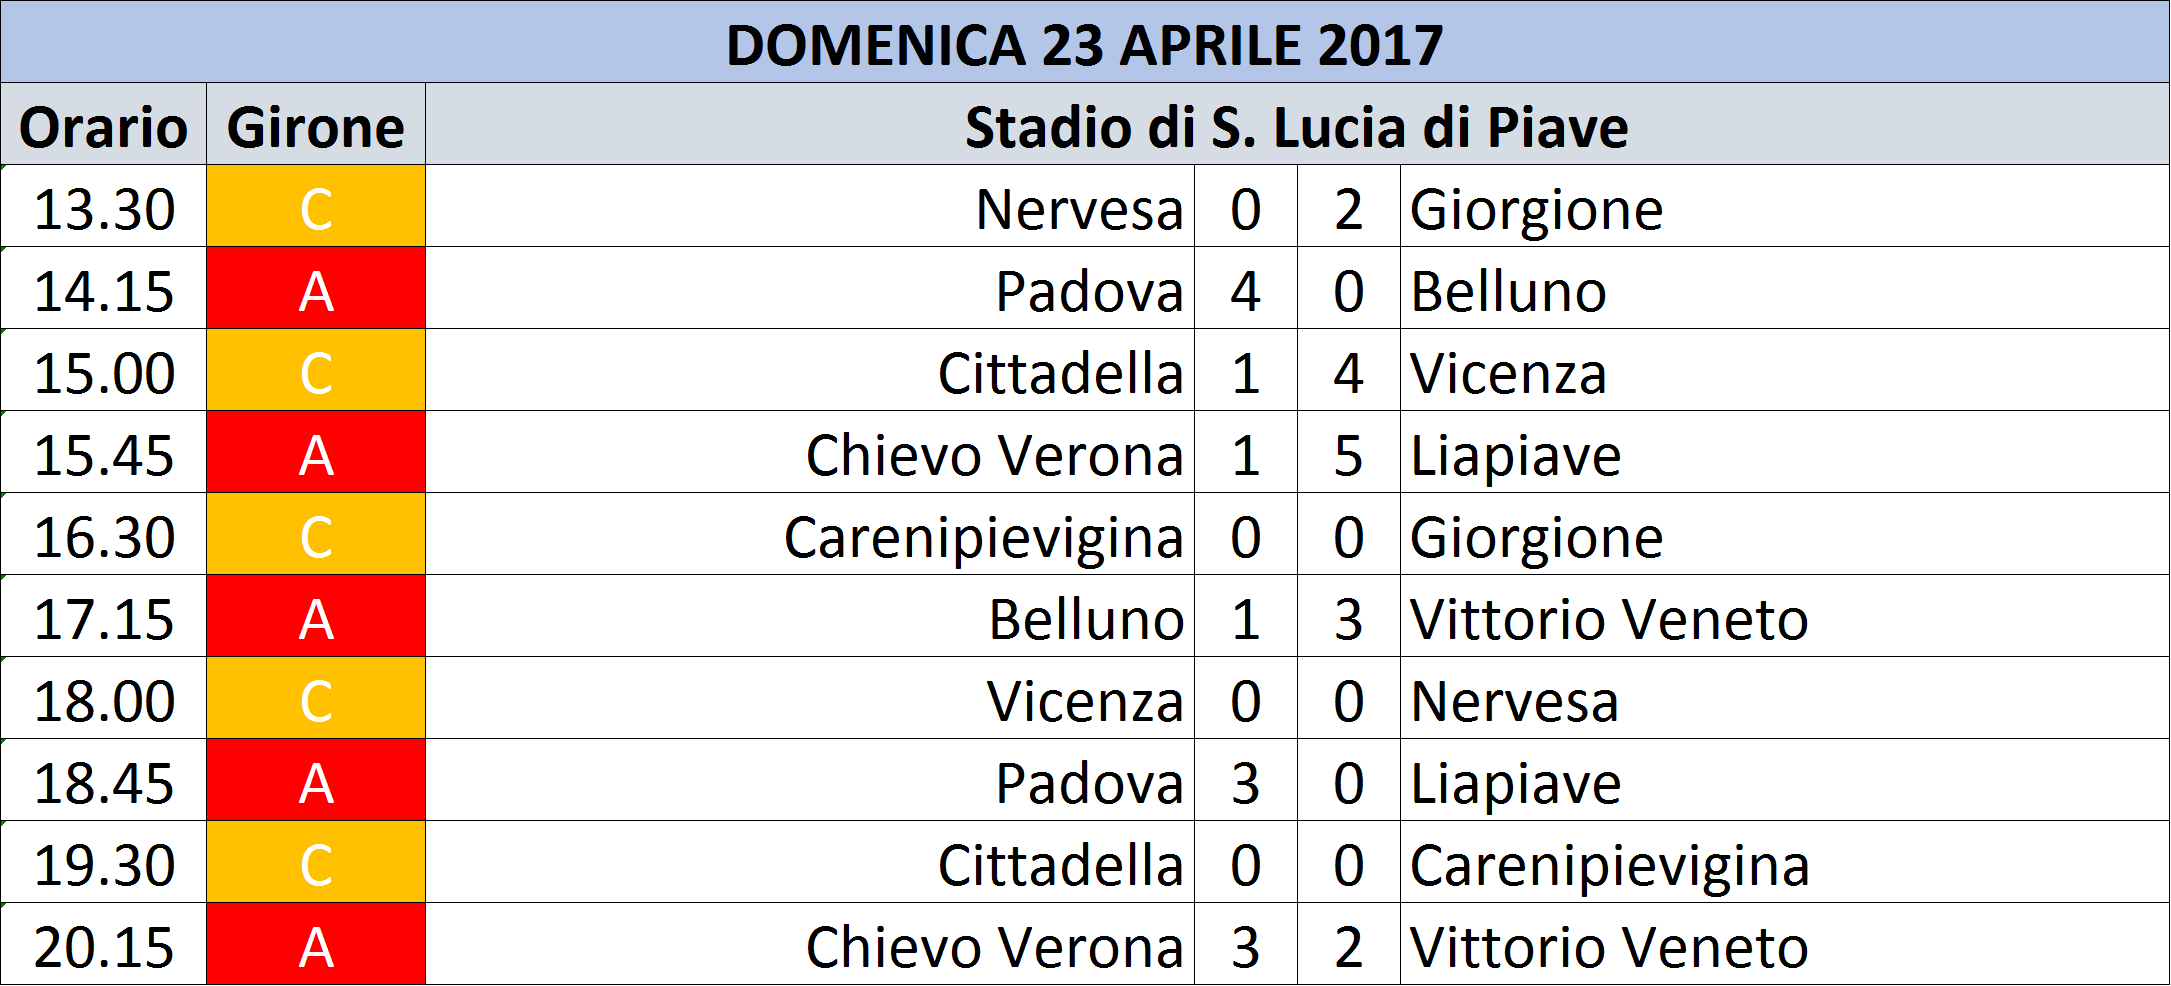Select the 13.30 time cell
Viewport: 2171px width, 986px height.
pyautogui.click(x=104, y=206)
